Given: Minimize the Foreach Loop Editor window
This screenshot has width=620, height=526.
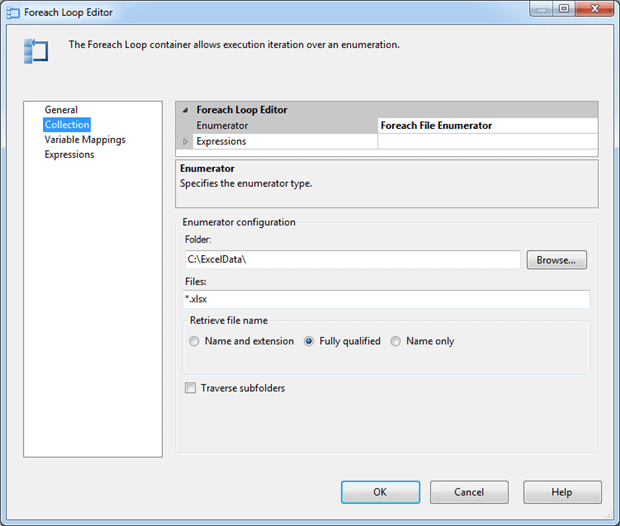Looking at the screenshot, I should (542, 9).
